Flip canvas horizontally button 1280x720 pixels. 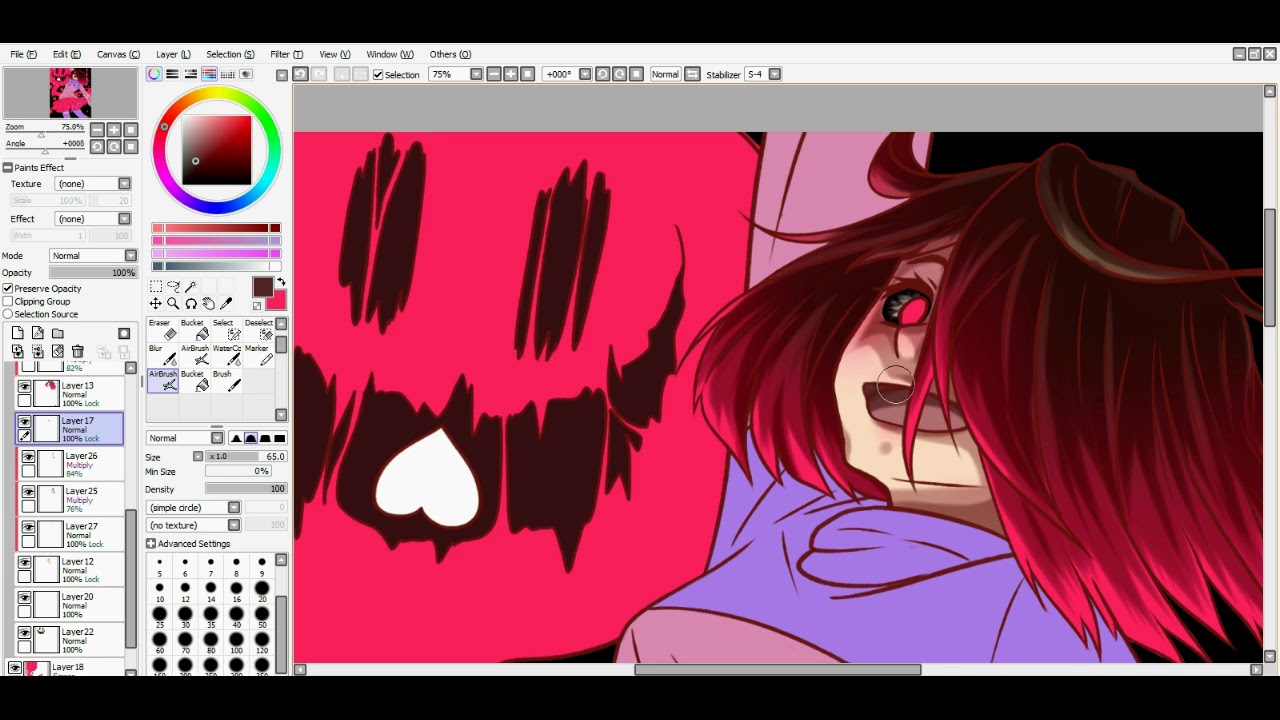click(692, 74)
